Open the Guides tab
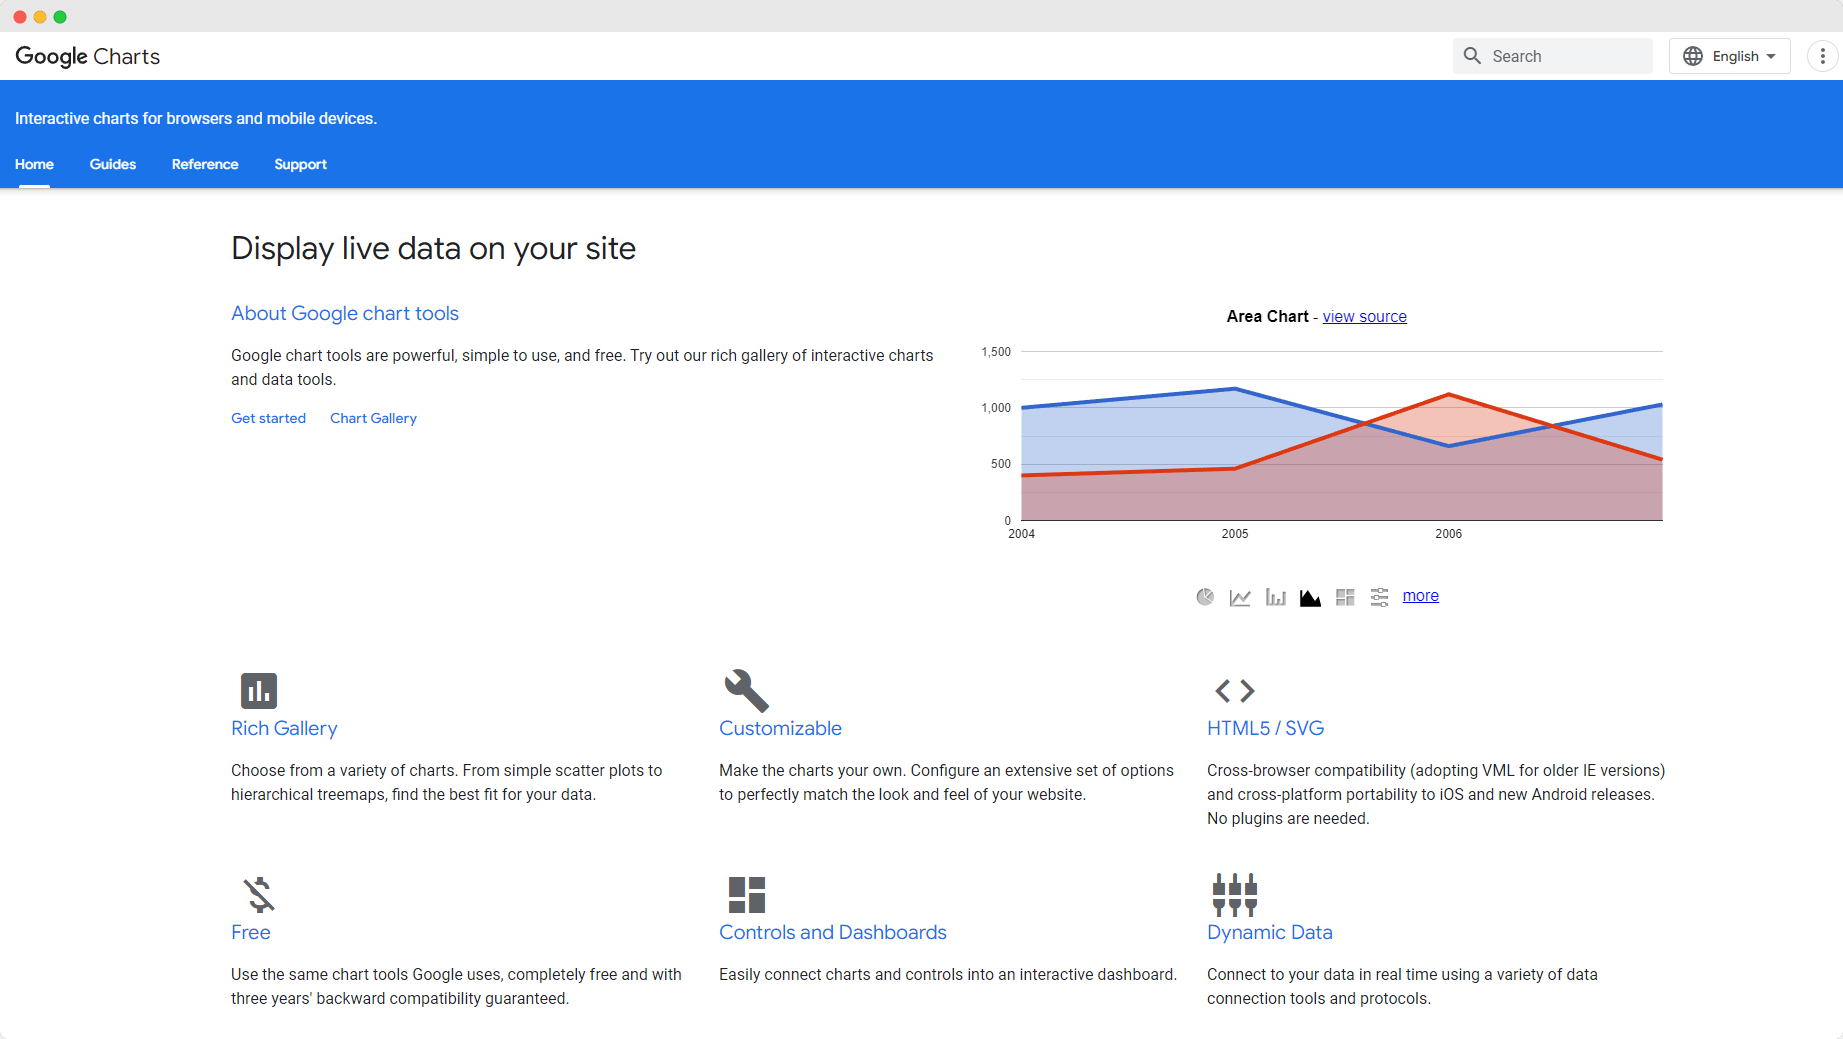 coord(113,164)
